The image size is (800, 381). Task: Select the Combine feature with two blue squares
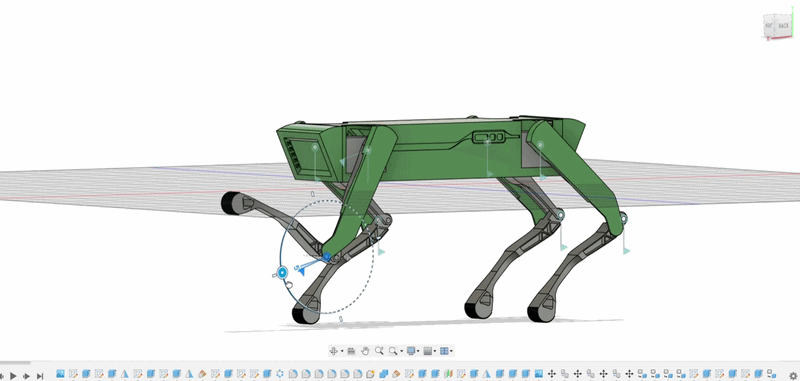[x=384, y=374]
